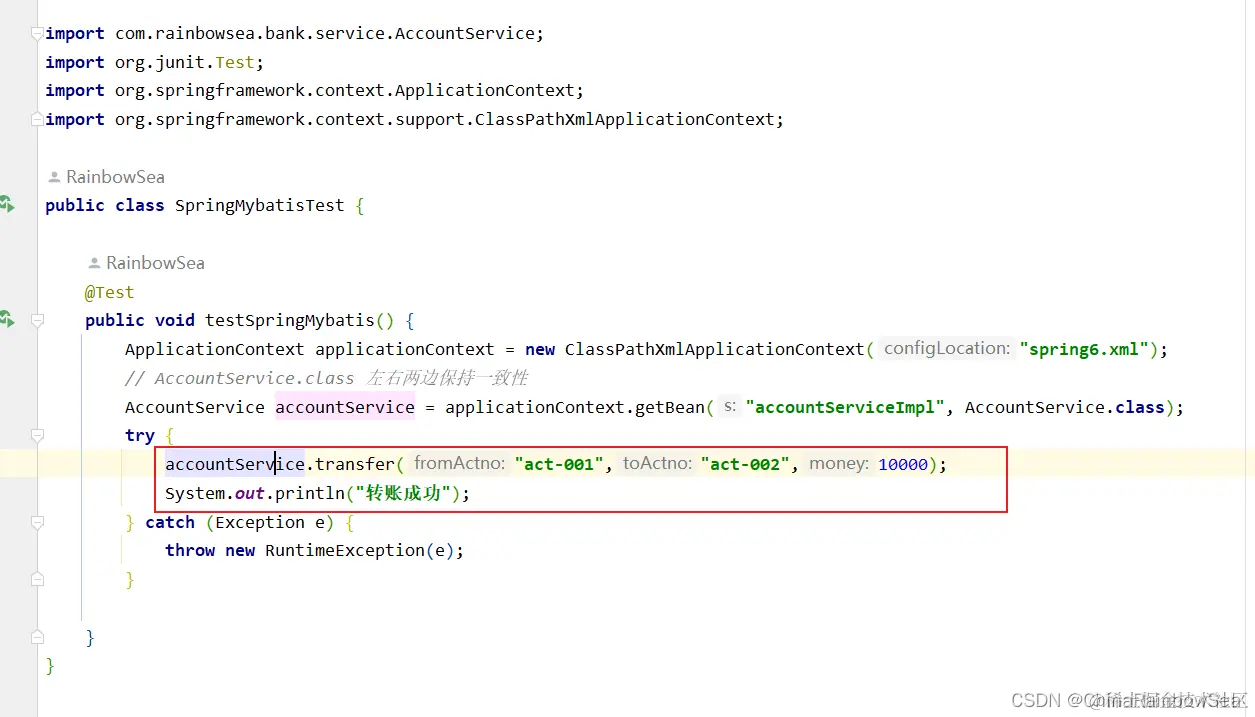Click the fold end marker at the last import line

(x=37, y=119)
